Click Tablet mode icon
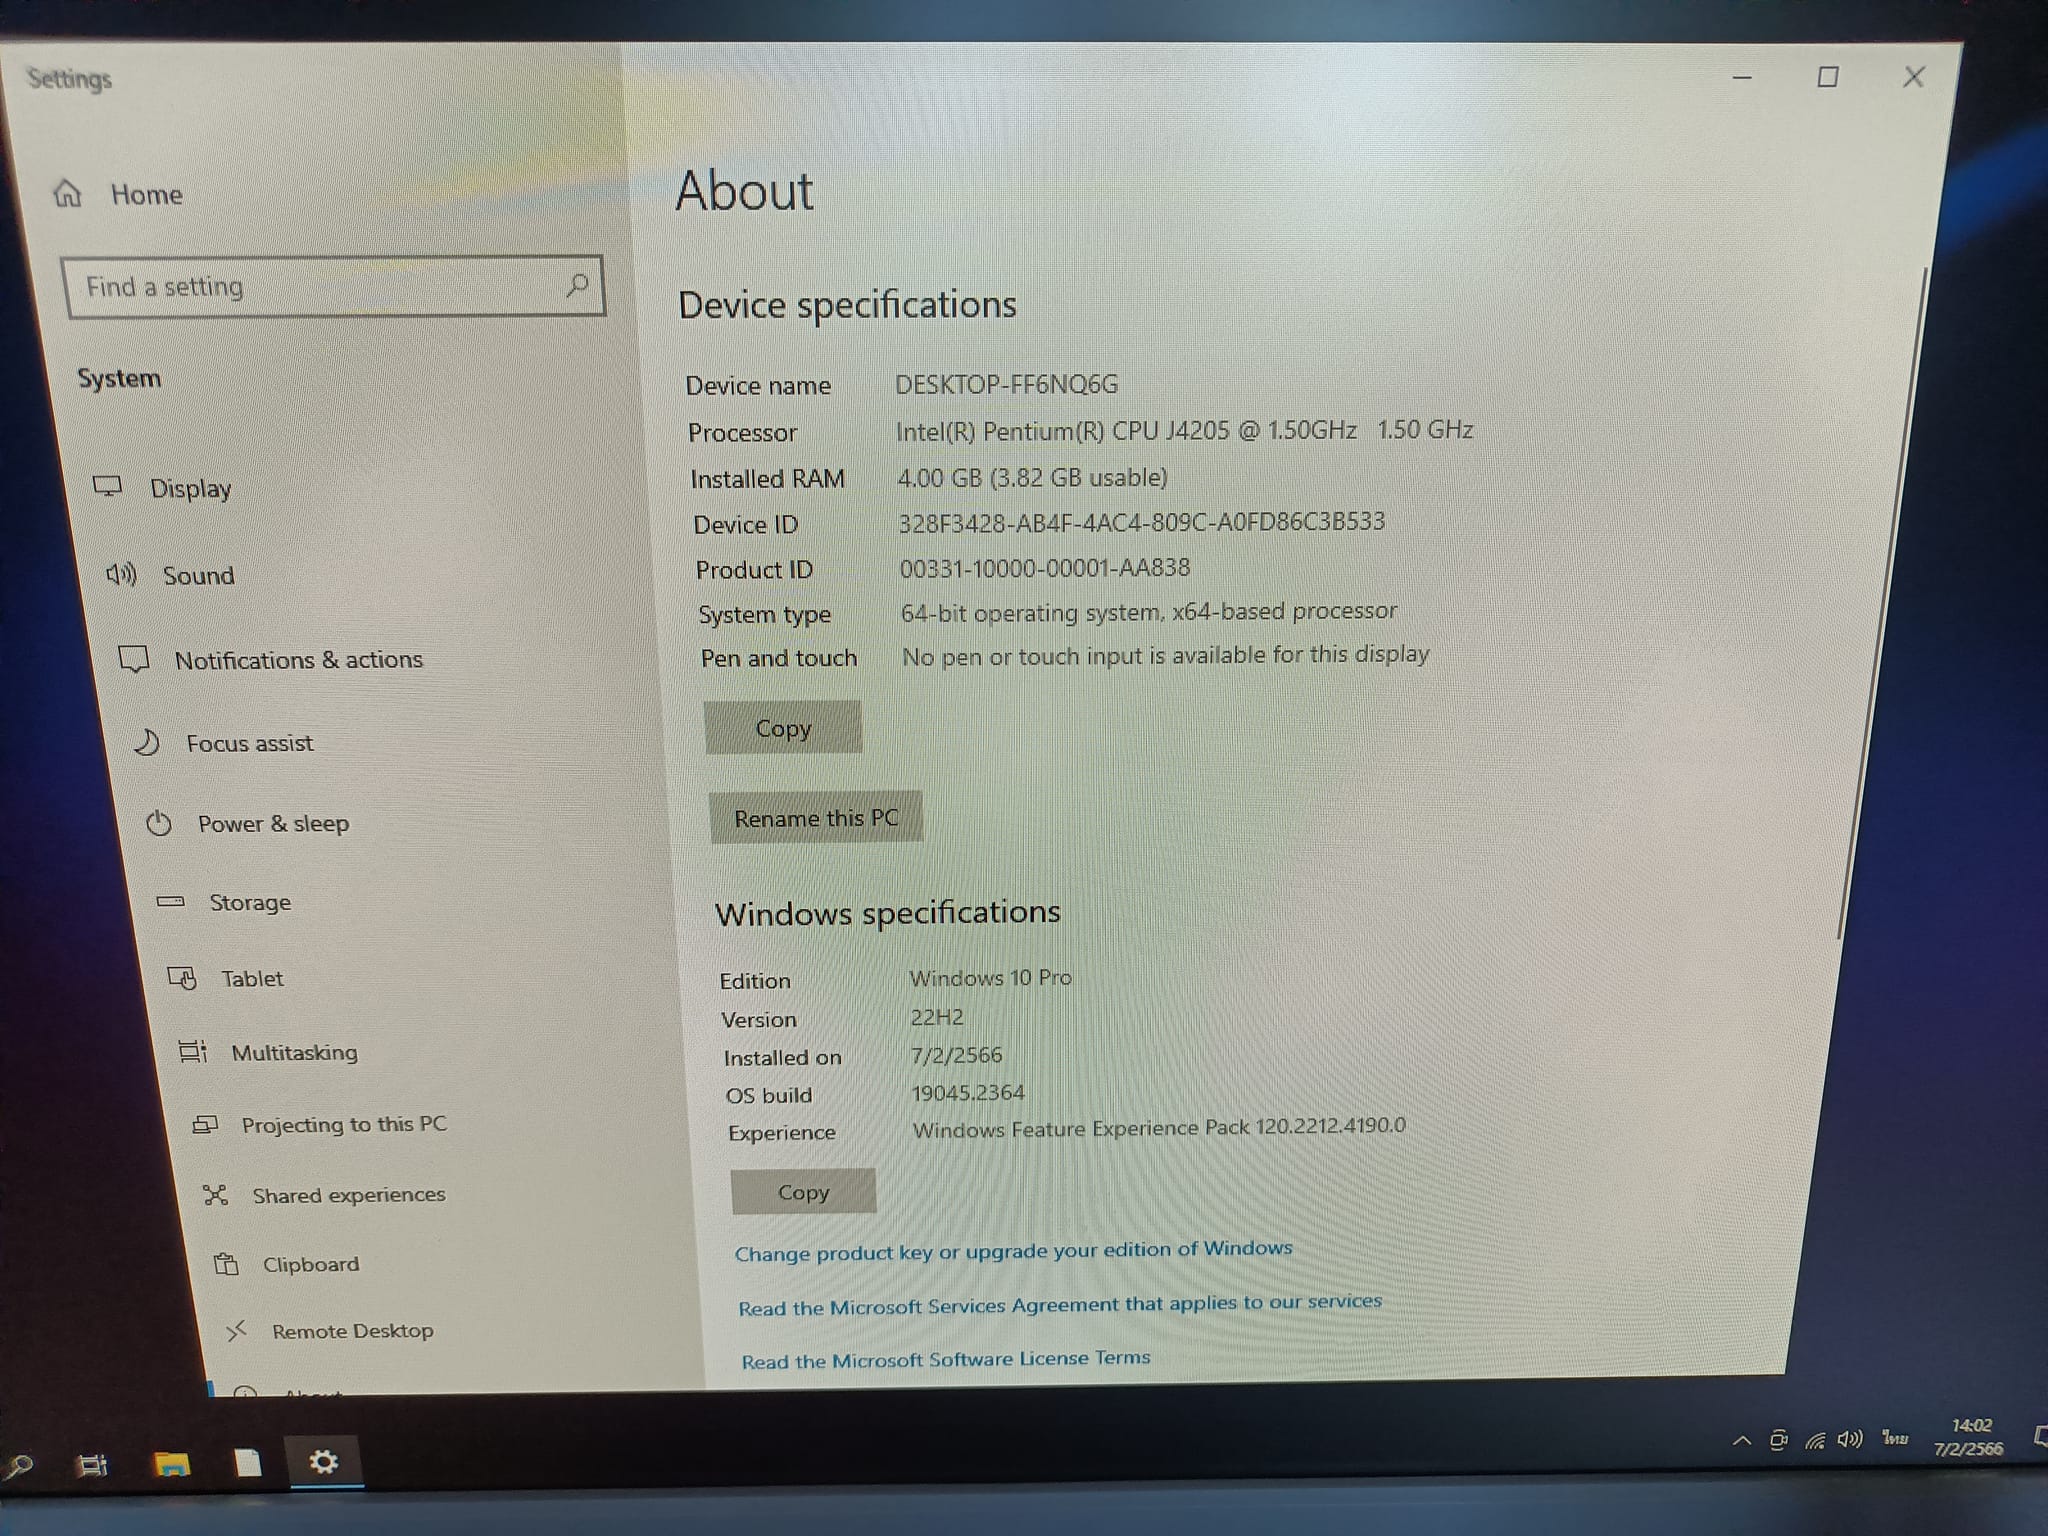This screenshot has height=1536, width=2048. click(x=182, y=977)
